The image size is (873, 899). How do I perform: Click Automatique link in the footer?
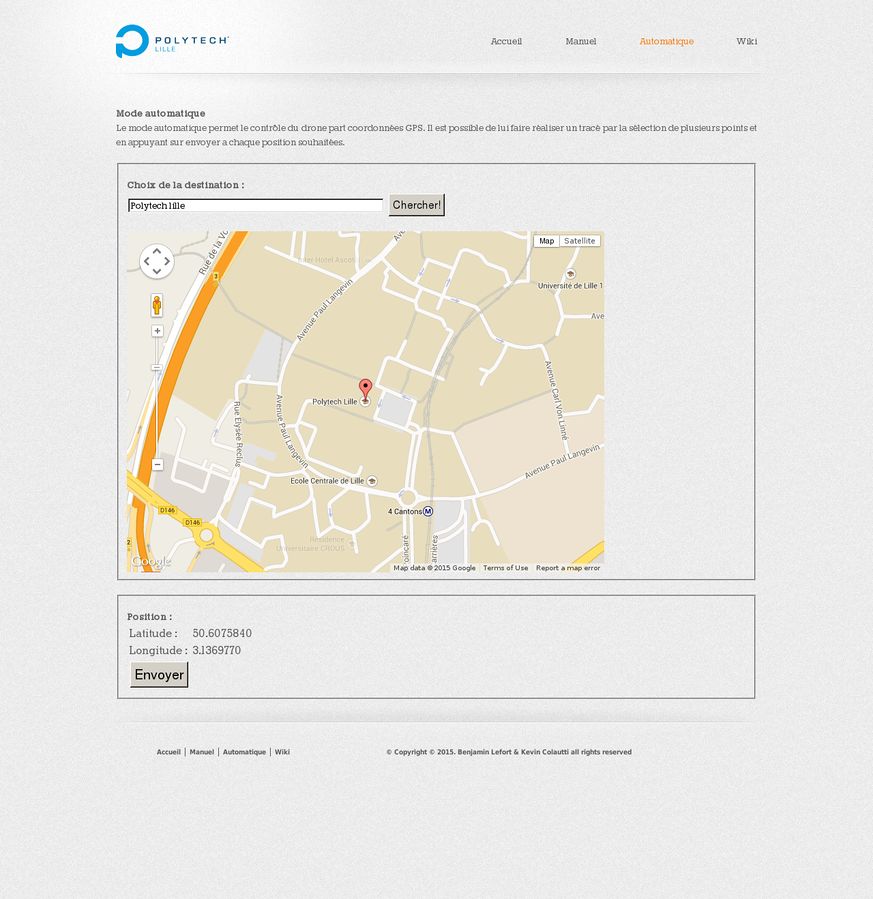(x=244, y=752)
